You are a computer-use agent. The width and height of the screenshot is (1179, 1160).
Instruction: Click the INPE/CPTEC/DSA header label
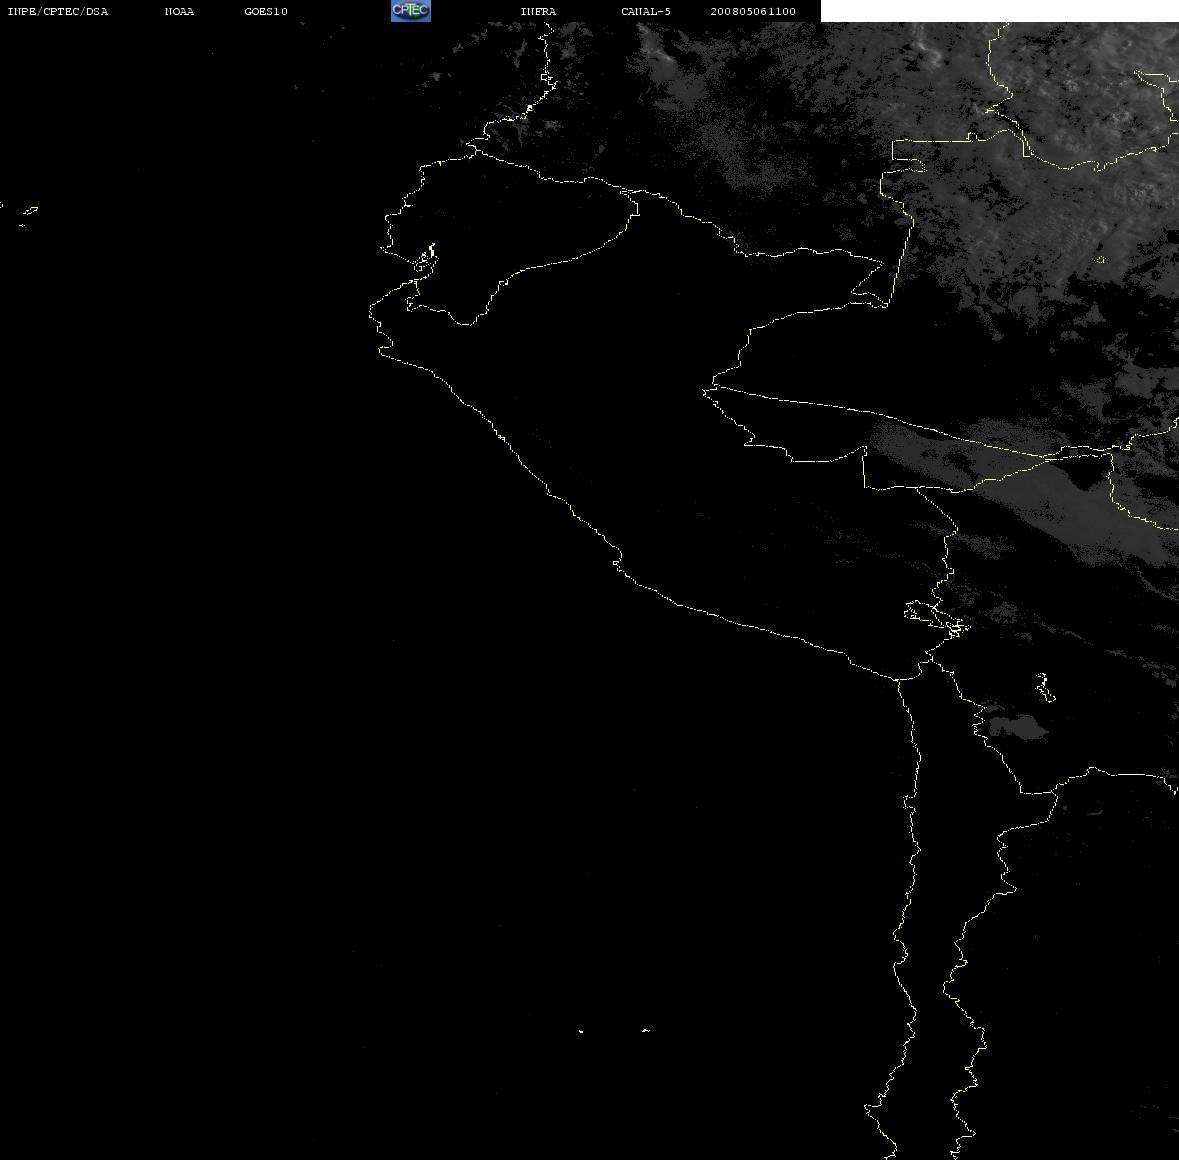[57, 11]
